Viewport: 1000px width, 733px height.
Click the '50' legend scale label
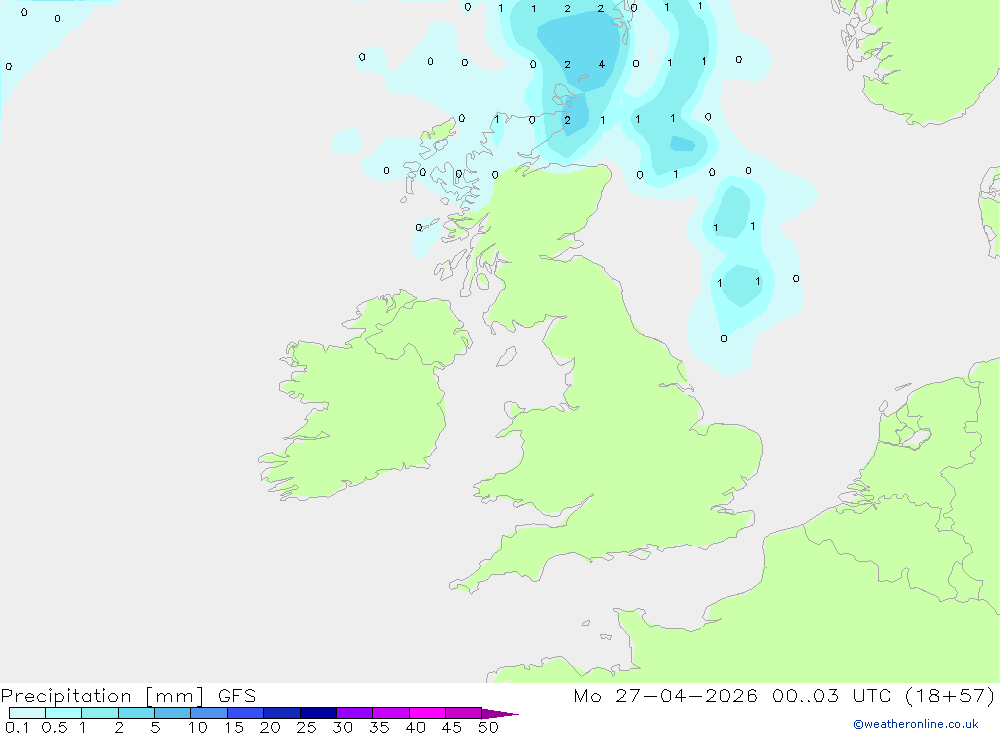click(x=488, y=727)
